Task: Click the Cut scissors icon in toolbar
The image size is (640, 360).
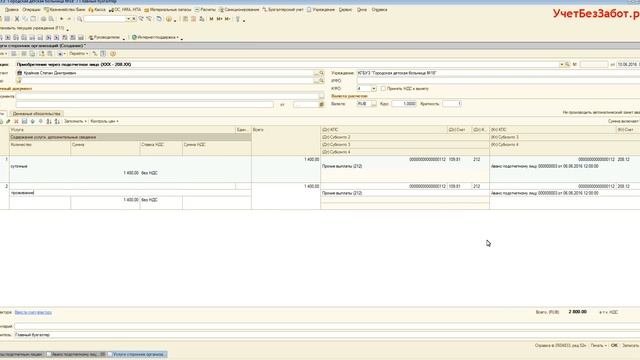Action: 17,19
